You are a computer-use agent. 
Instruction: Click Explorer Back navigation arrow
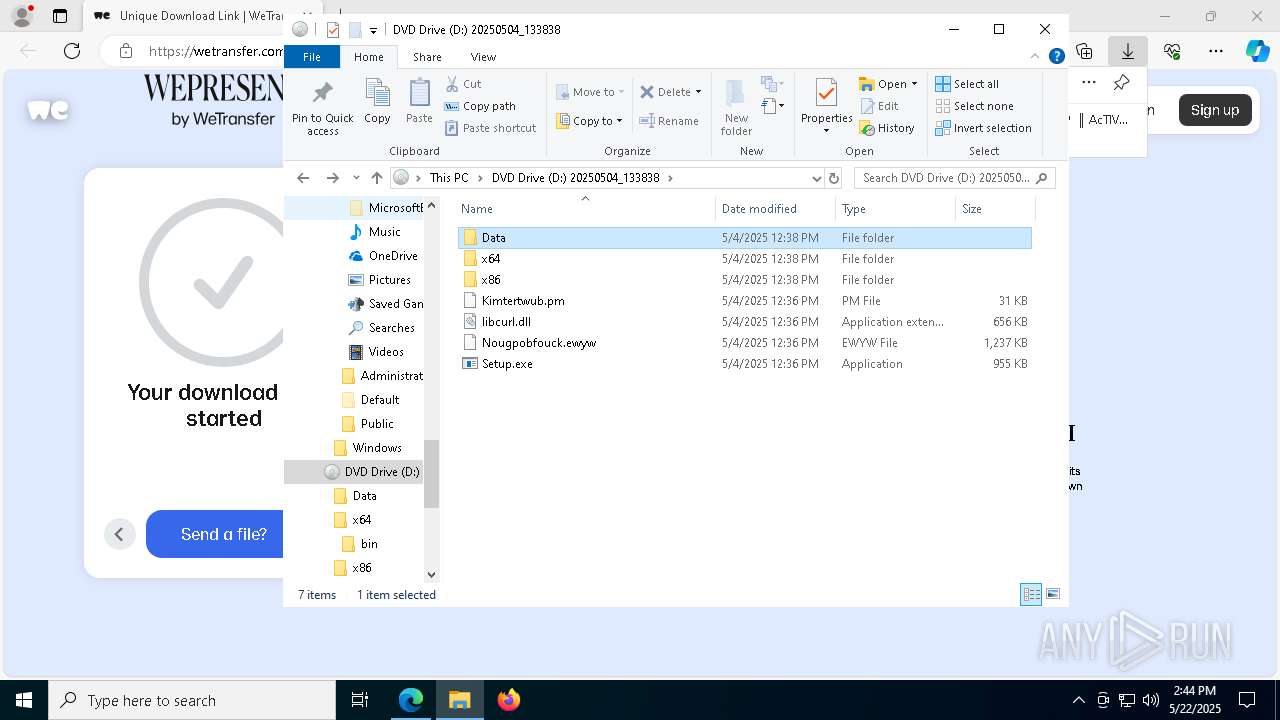pyautogui.click(x=303, y=178)
